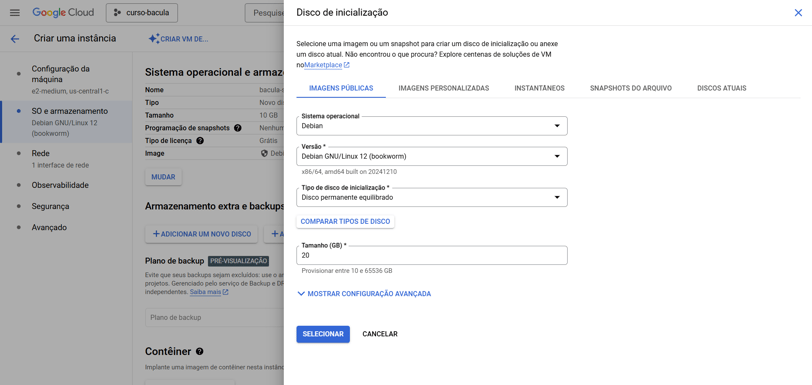Click the text 'Provisionar entre 10 e 65536 GB'
The image size is (812, 385).
tap(347, 271)
